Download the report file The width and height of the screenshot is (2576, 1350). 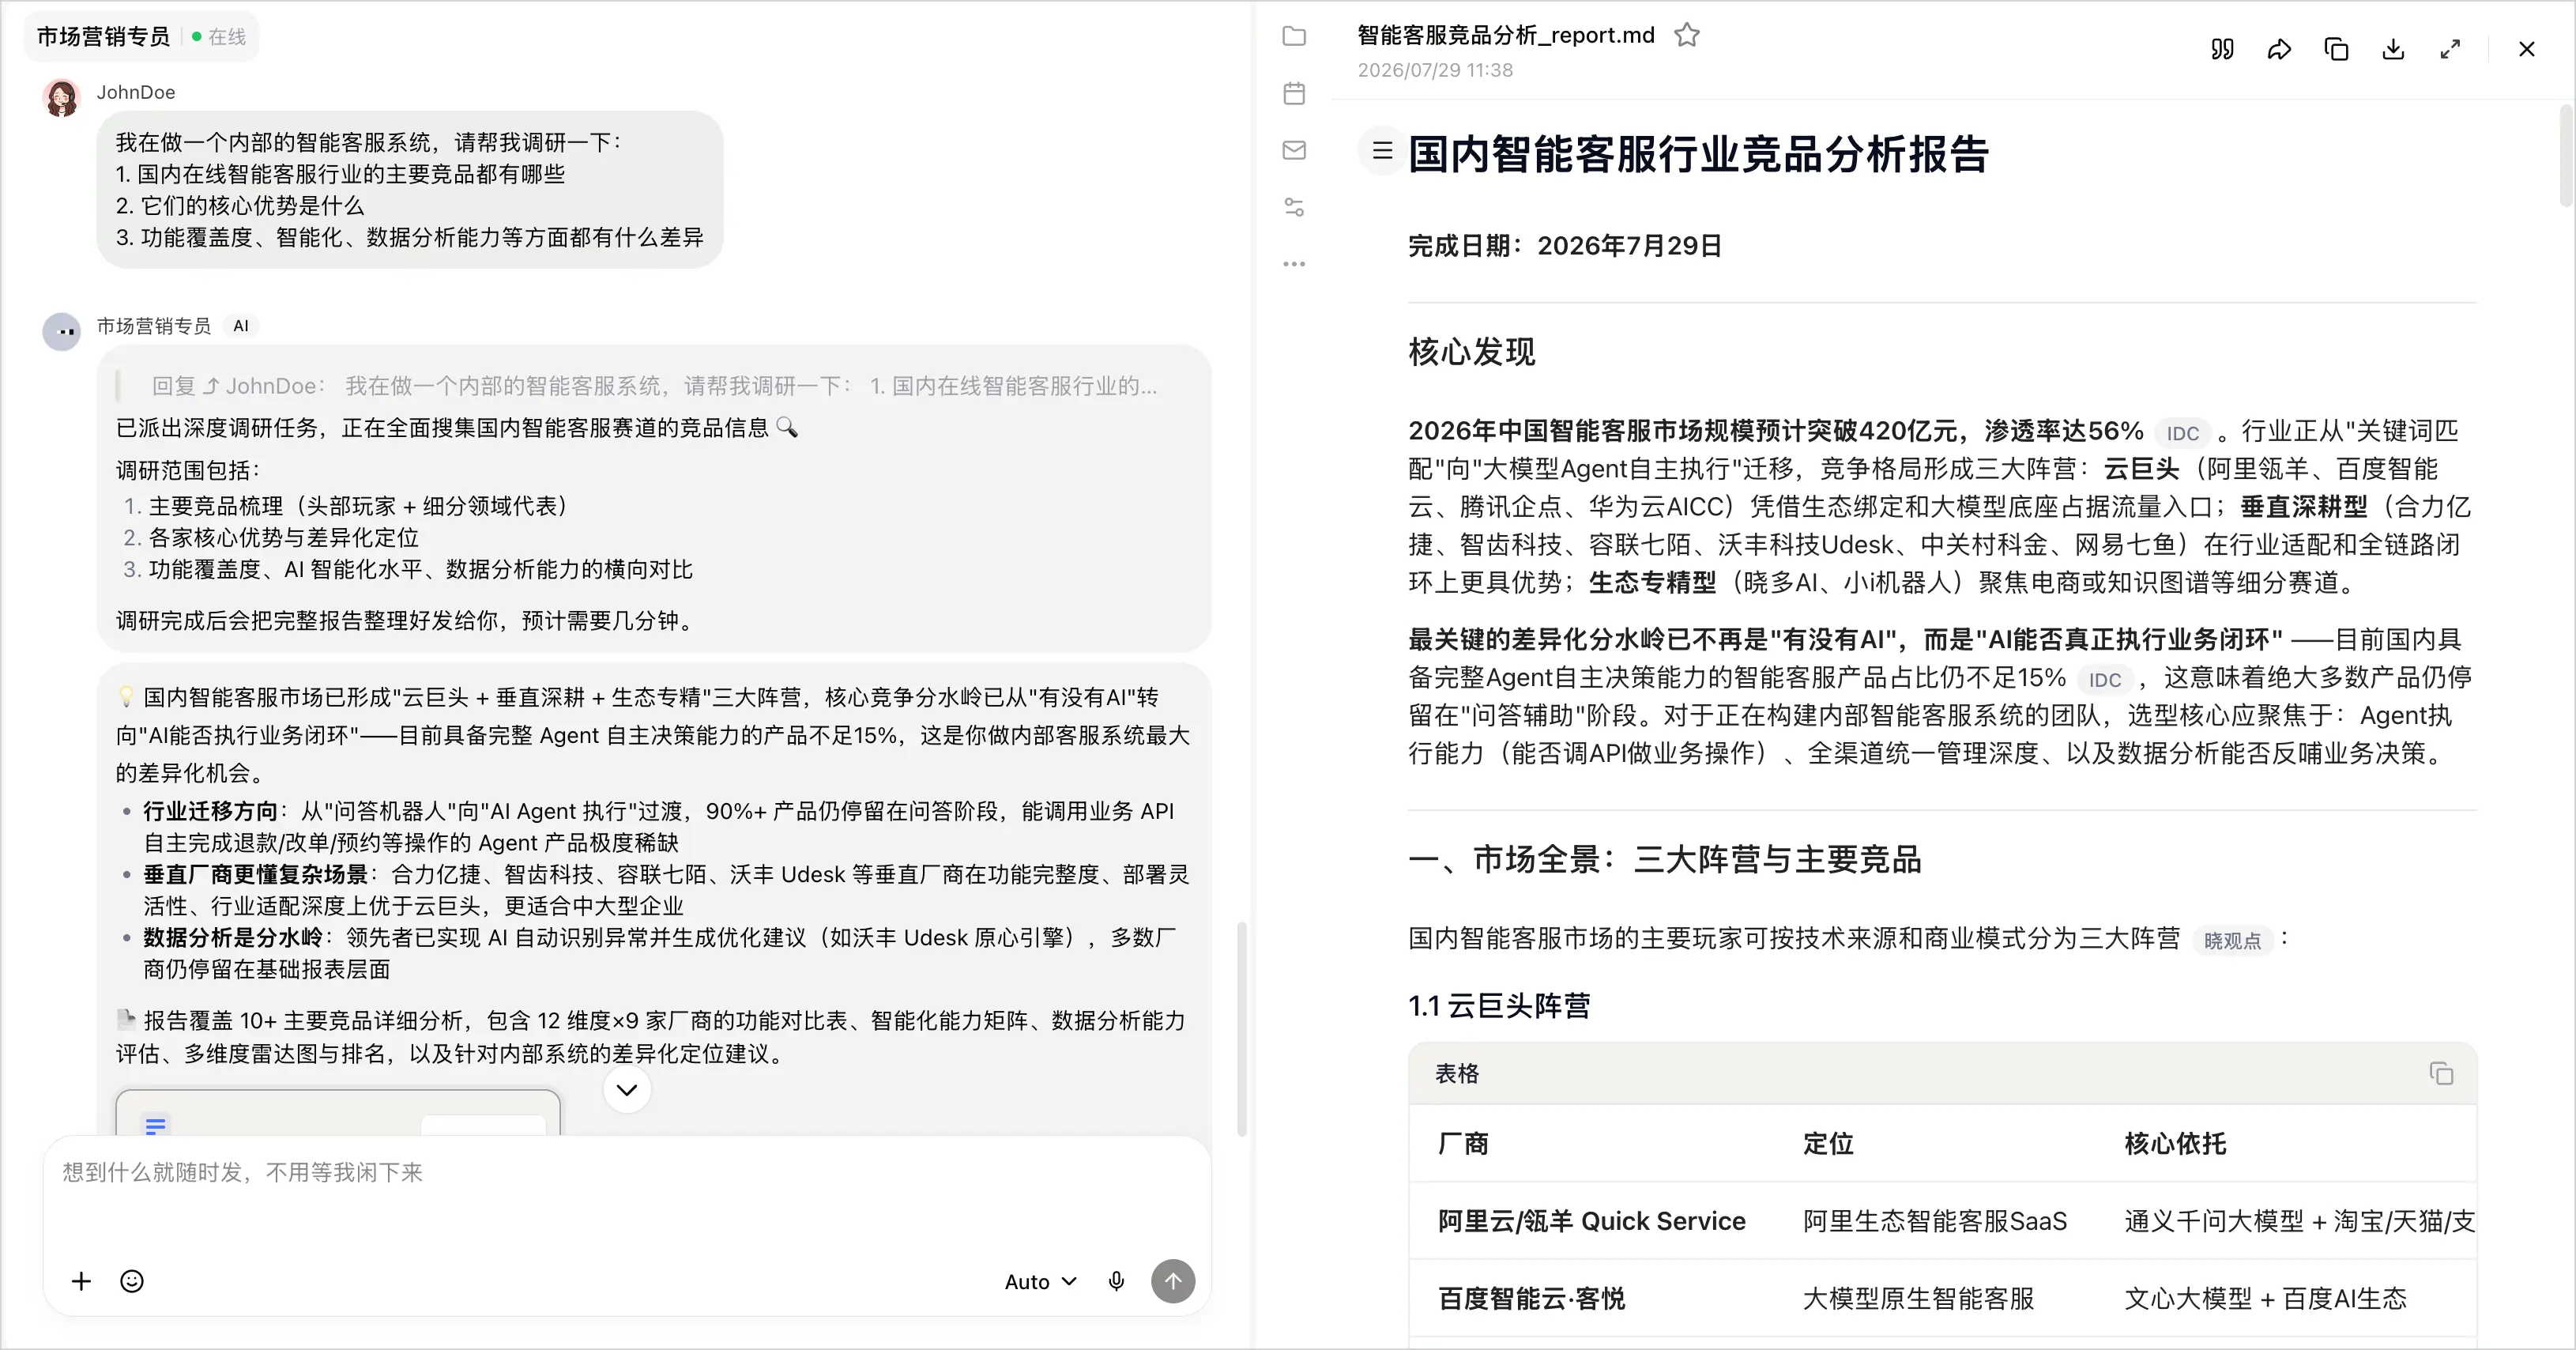point(2393,49)
